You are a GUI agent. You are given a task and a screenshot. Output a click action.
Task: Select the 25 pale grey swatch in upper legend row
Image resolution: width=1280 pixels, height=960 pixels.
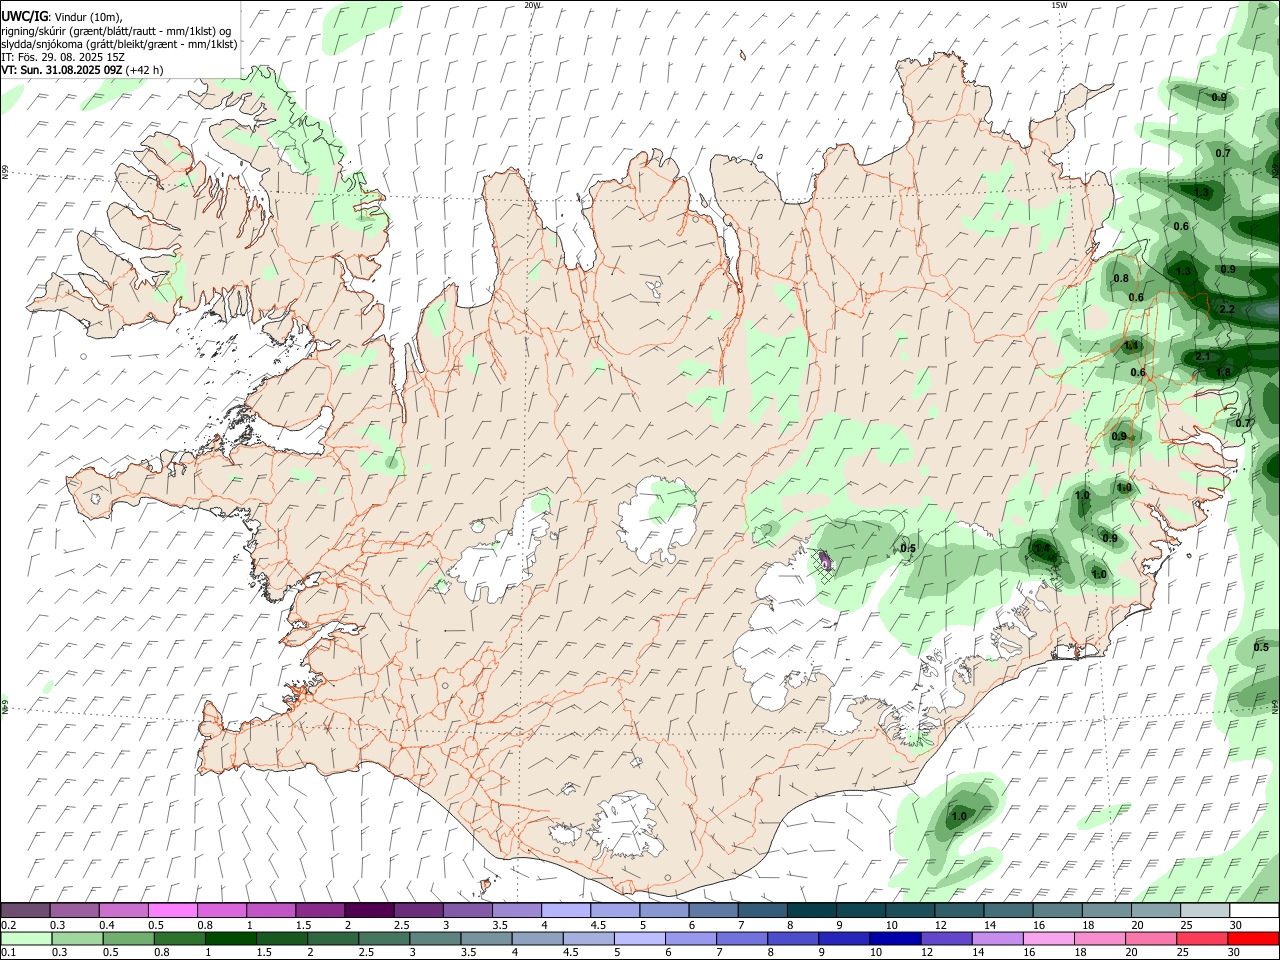pyautogui.click(x=1205, y=910)
